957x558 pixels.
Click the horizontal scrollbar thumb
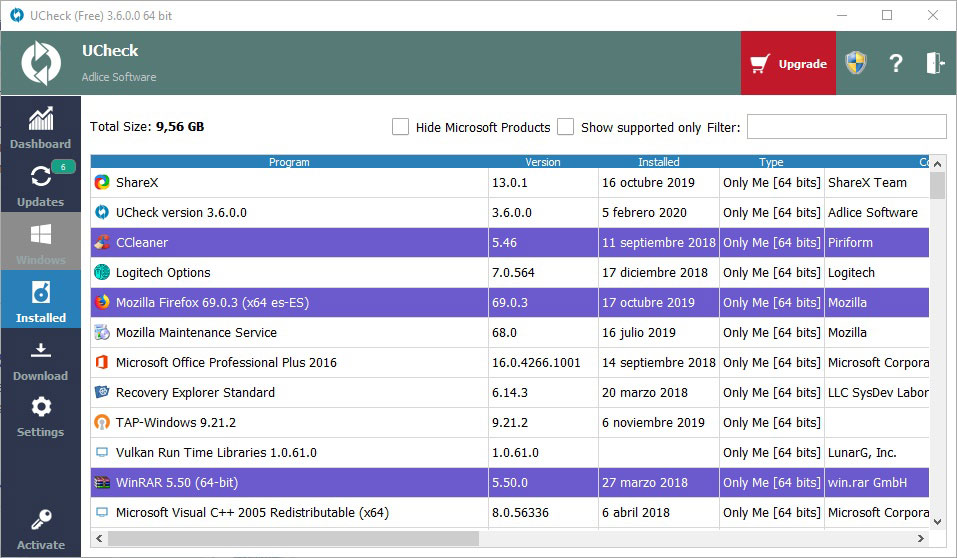point(294,538)
